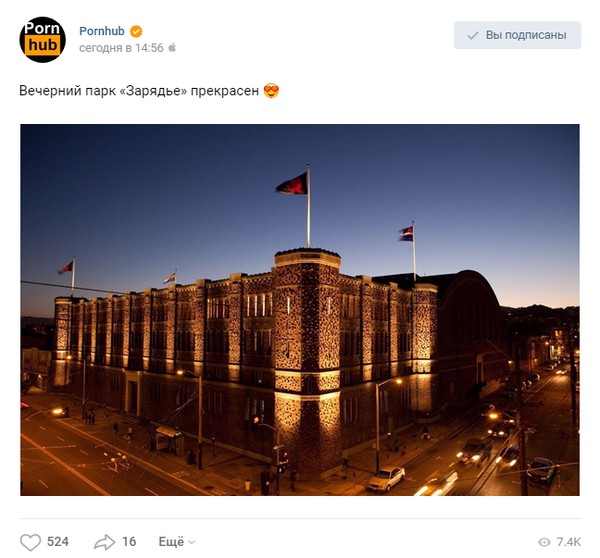
Task: Click the checkmark inside the subscribed button
Action: pyautogui.click(x=473, y=36)
